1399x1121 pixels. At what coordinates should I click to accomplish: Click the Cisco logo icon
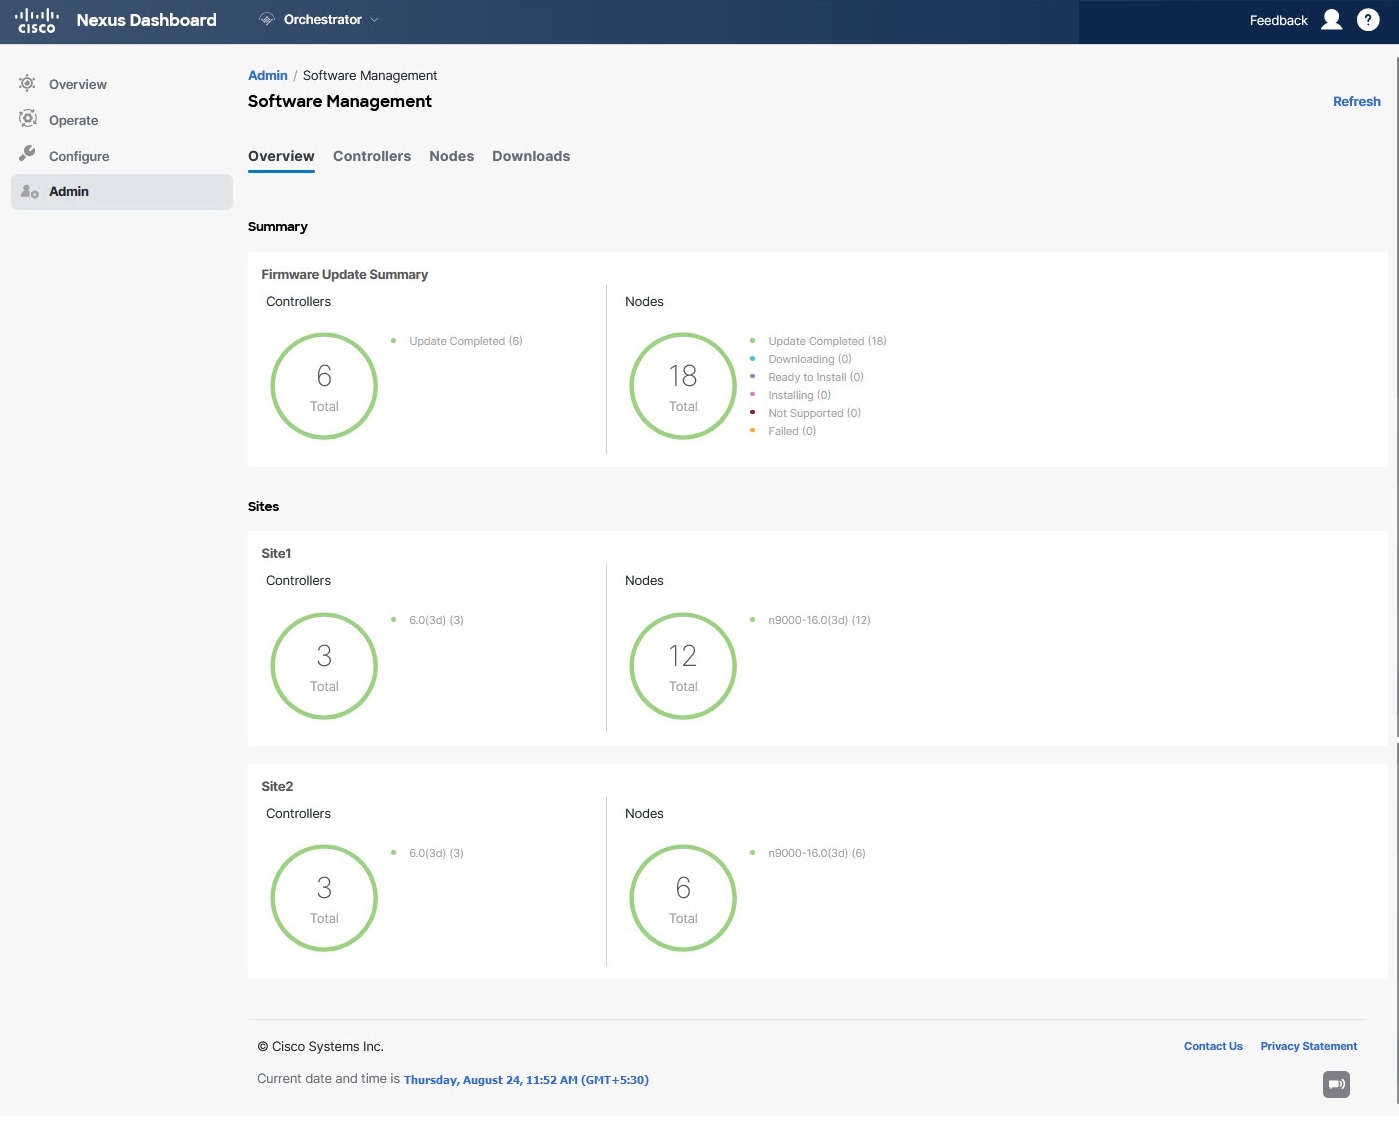(x=37, y=20)
